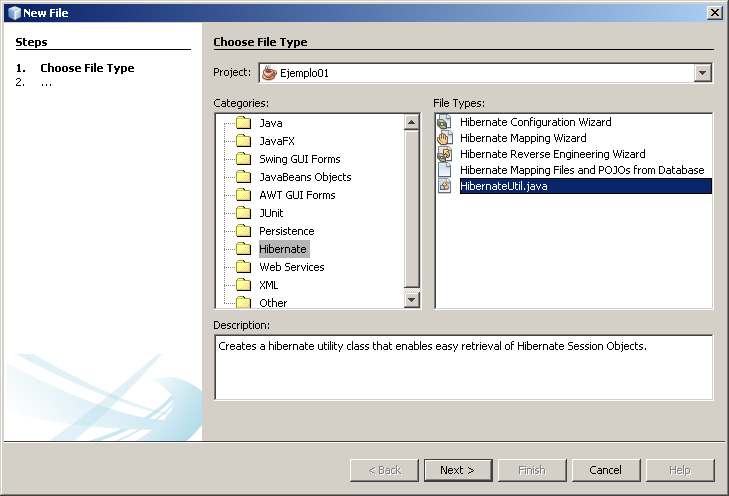Select the Swing GUI Forms category
Viewport: 729px width, 496px height.
tap(299, 159)
